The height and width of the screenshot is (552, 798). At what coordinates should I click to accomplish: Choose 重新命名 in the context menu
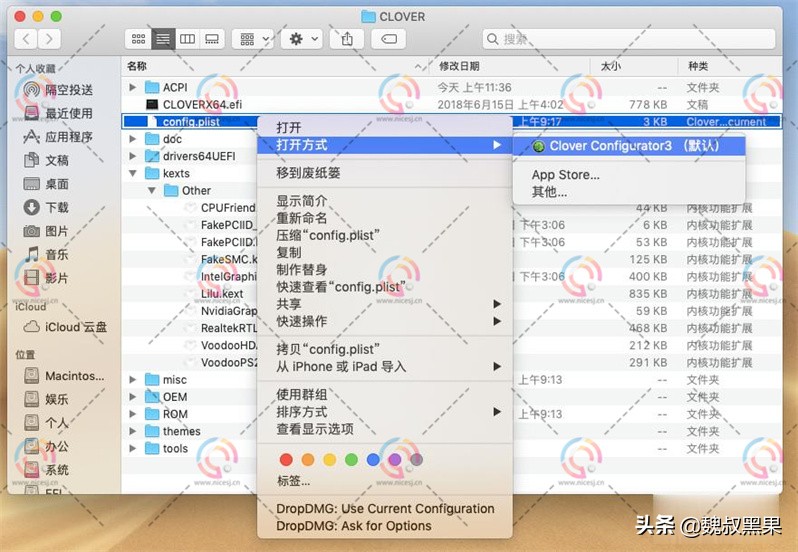tap(385, 218)
